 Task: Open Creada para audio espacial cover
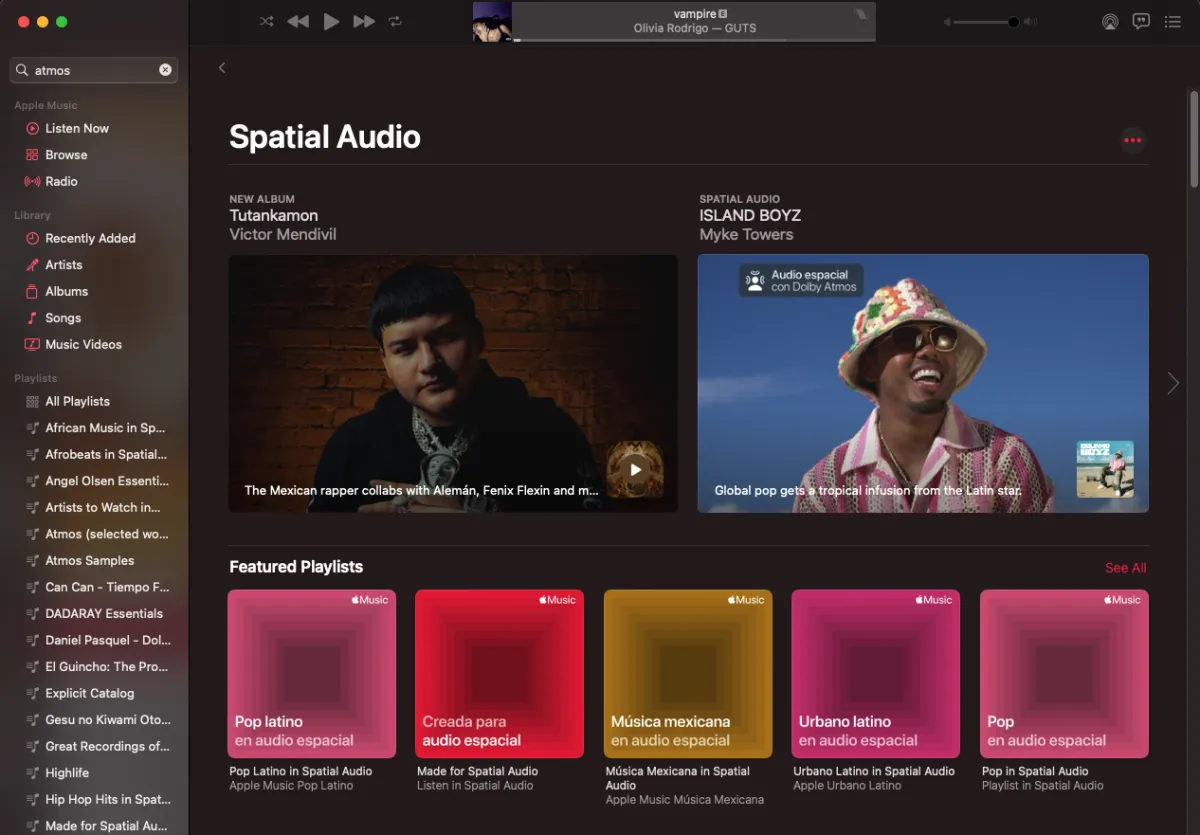500,674
